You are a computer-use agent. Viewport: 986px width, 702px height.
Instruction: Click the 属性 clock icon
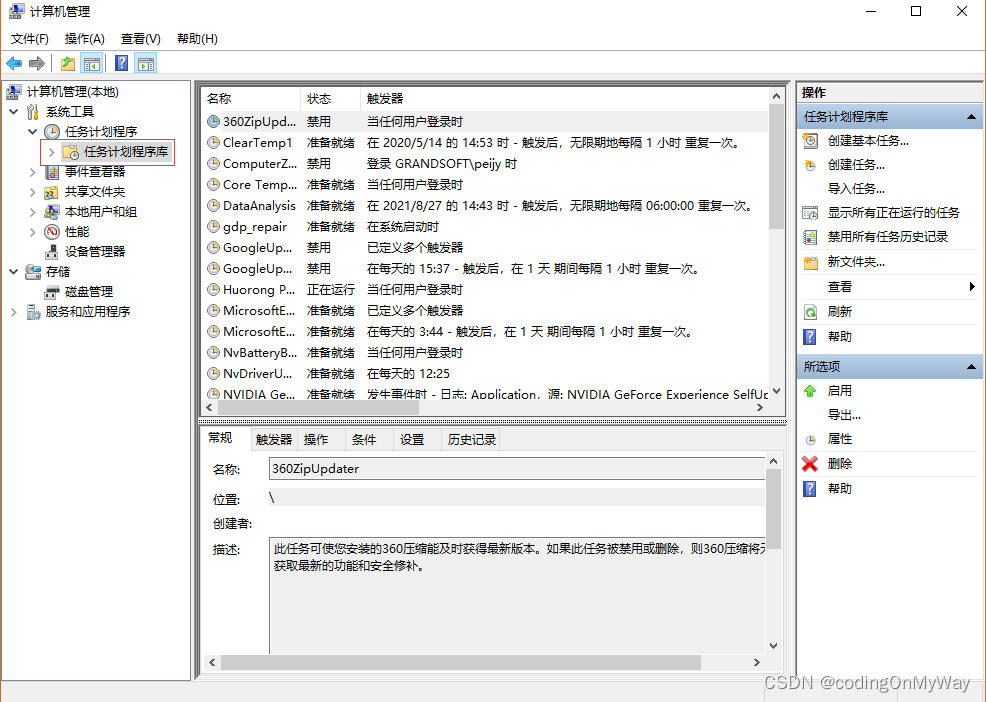[x=811, y=440]
